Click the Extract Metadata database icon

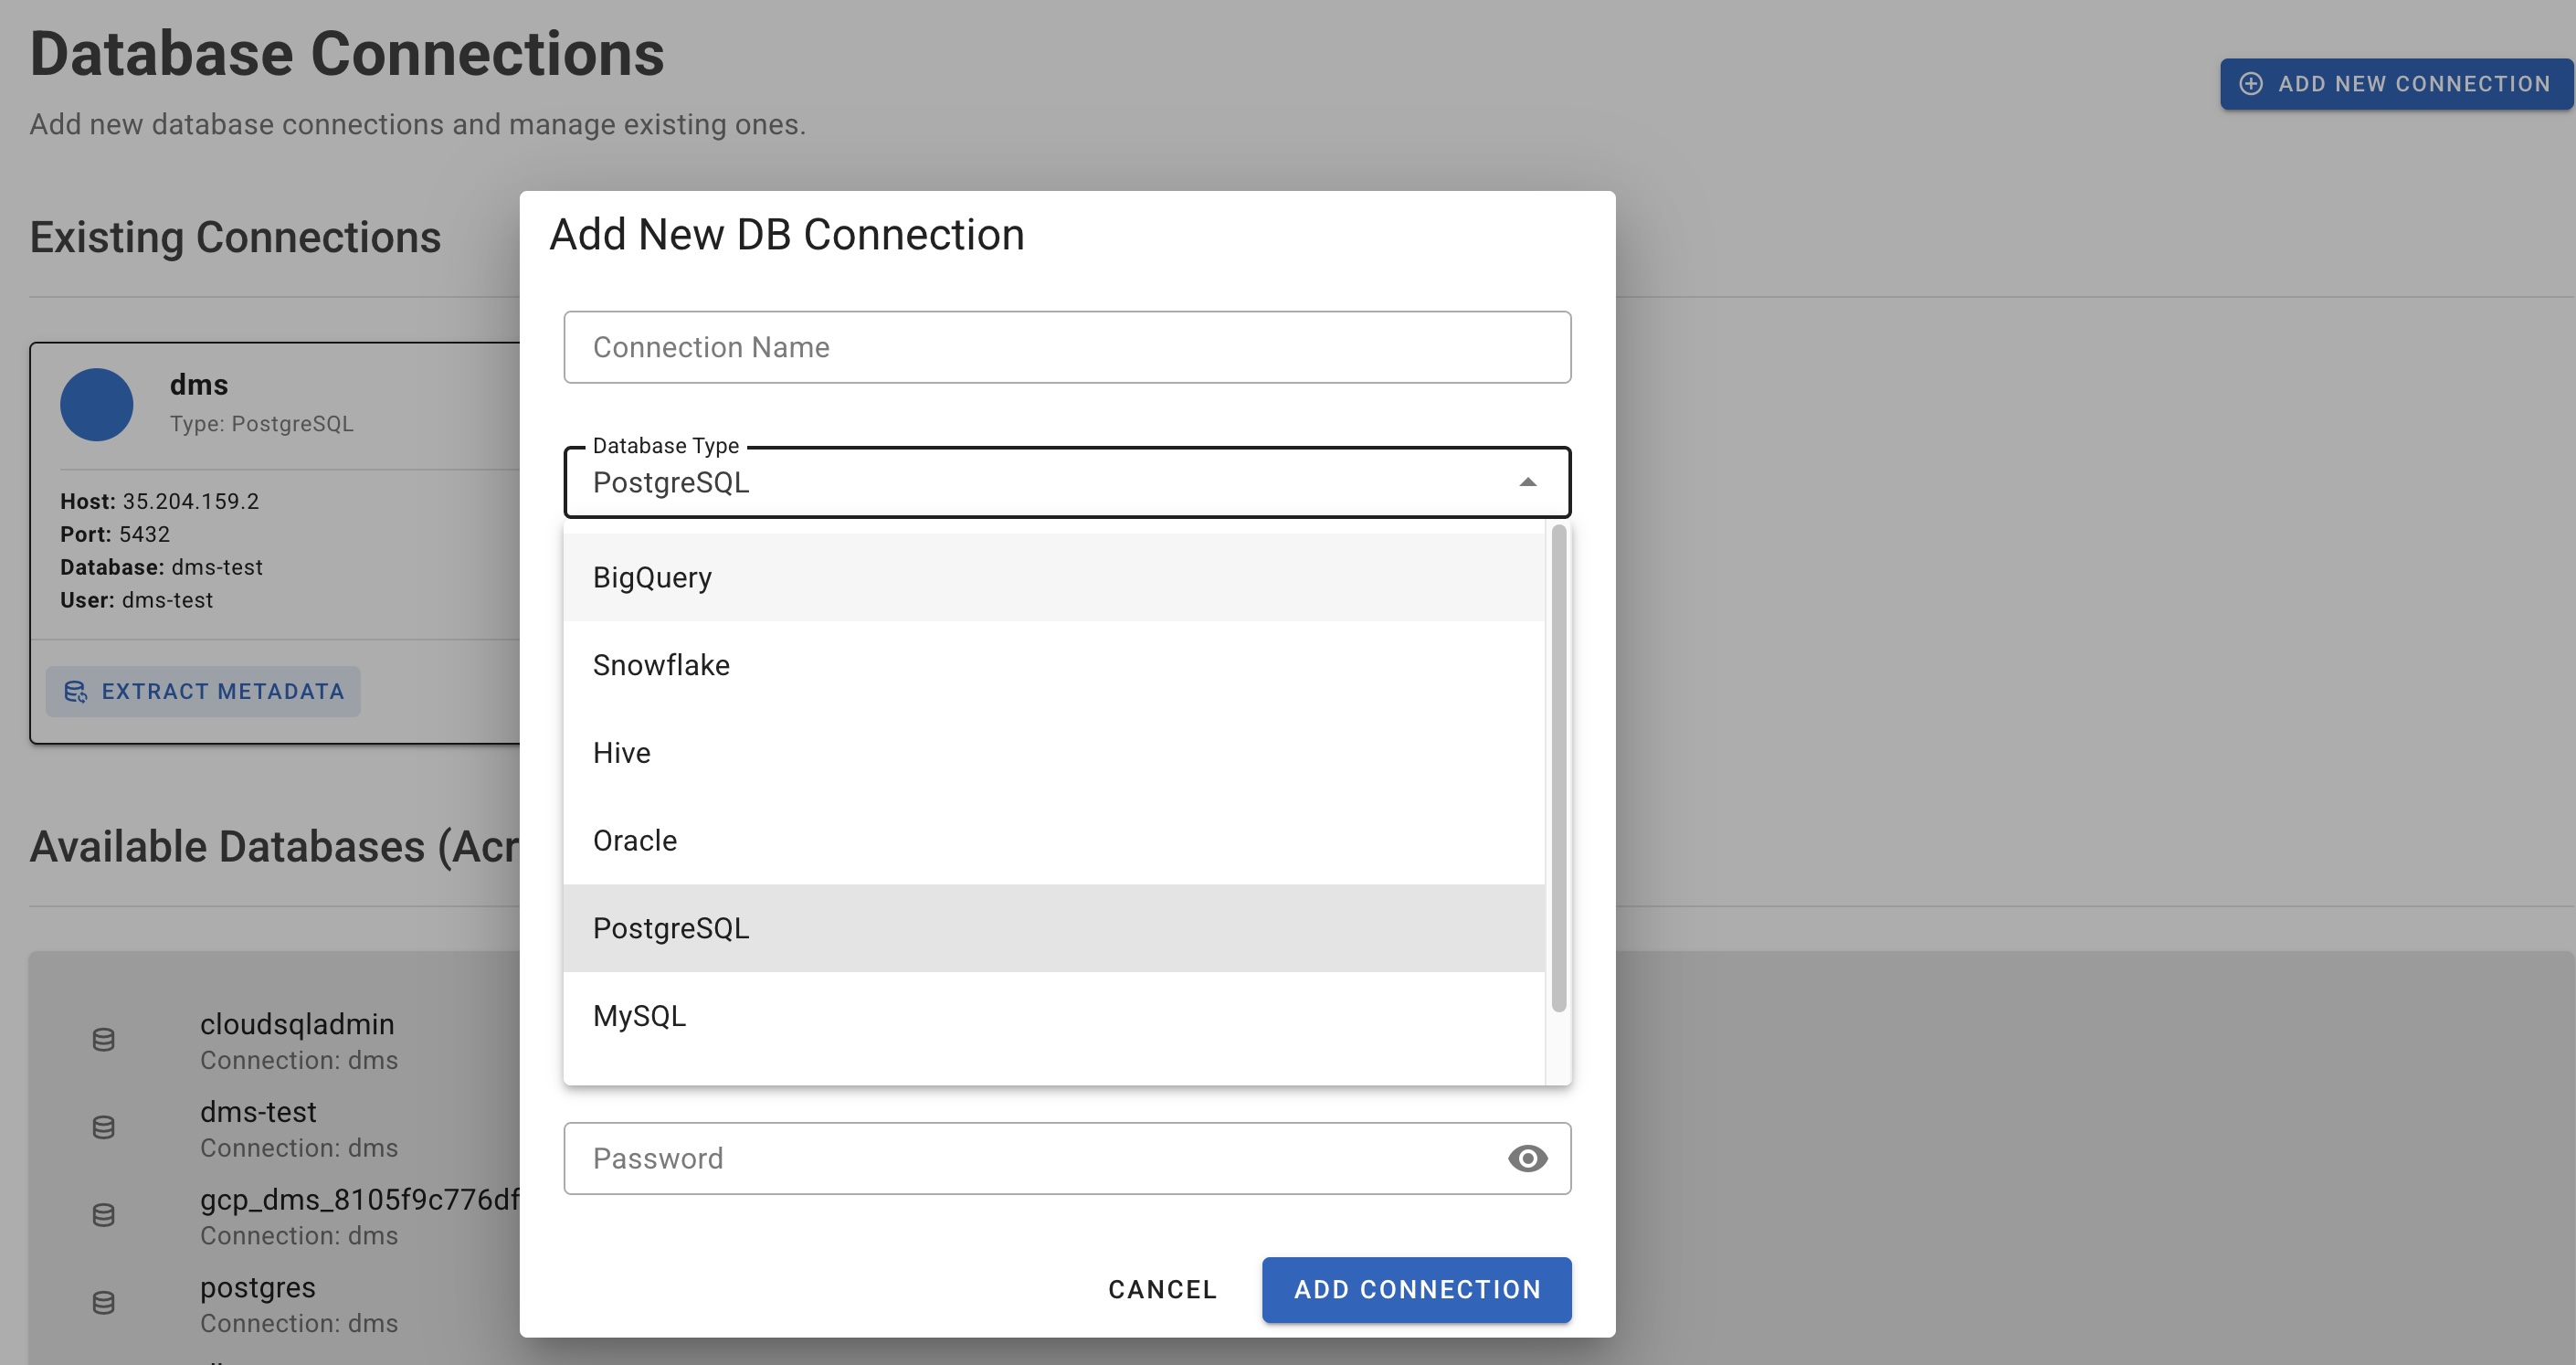[x=75, y=691]
